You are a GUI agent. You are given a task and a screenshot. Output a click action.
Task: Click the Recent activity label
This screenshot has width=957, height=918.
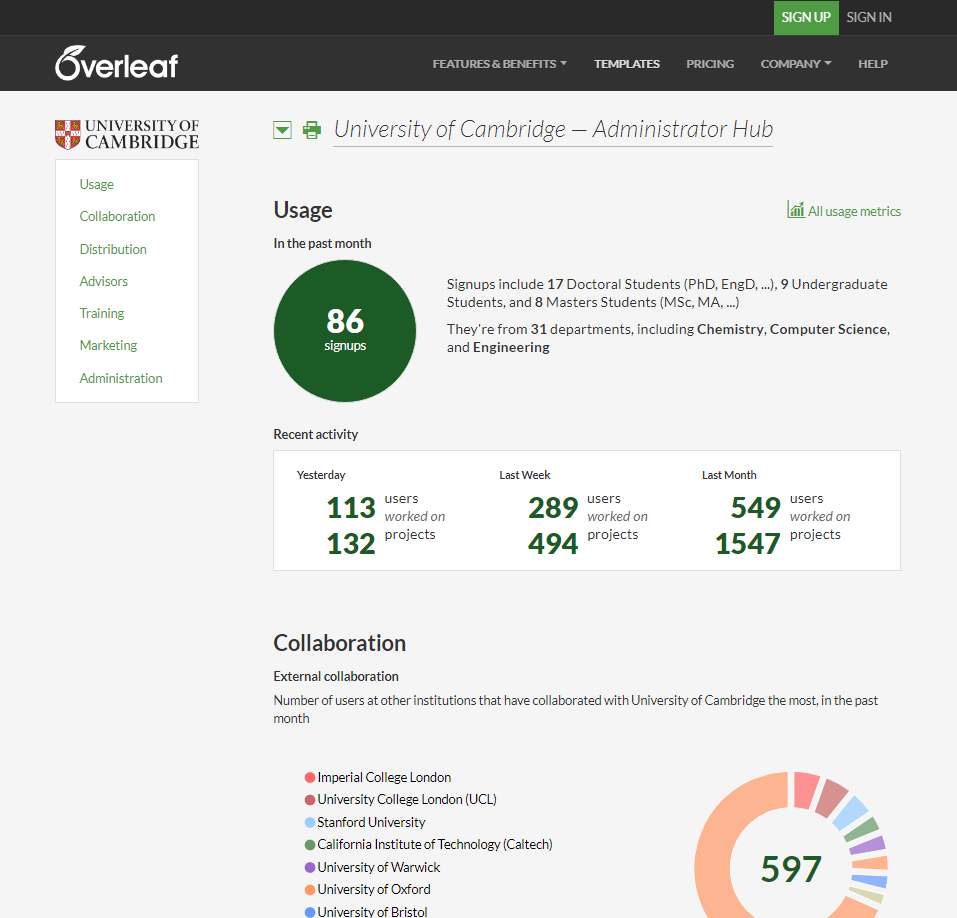316,435
